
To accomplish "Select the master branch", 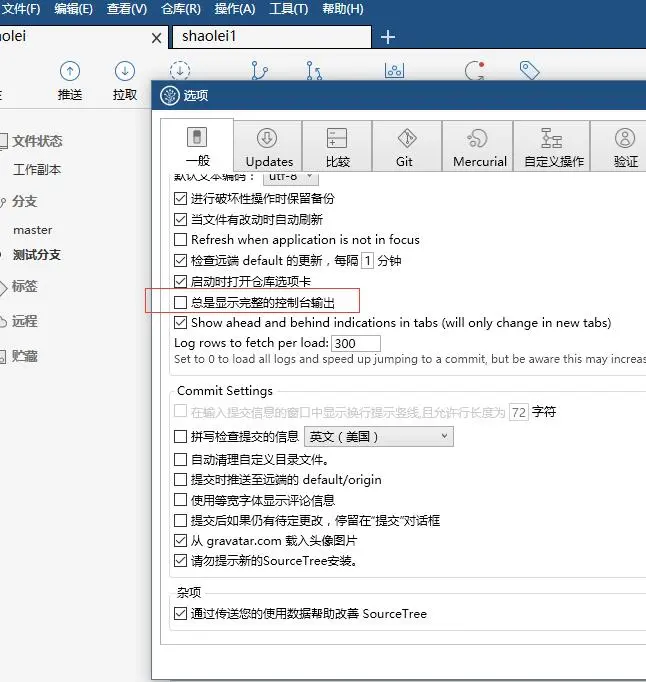I will coord(33,230).
